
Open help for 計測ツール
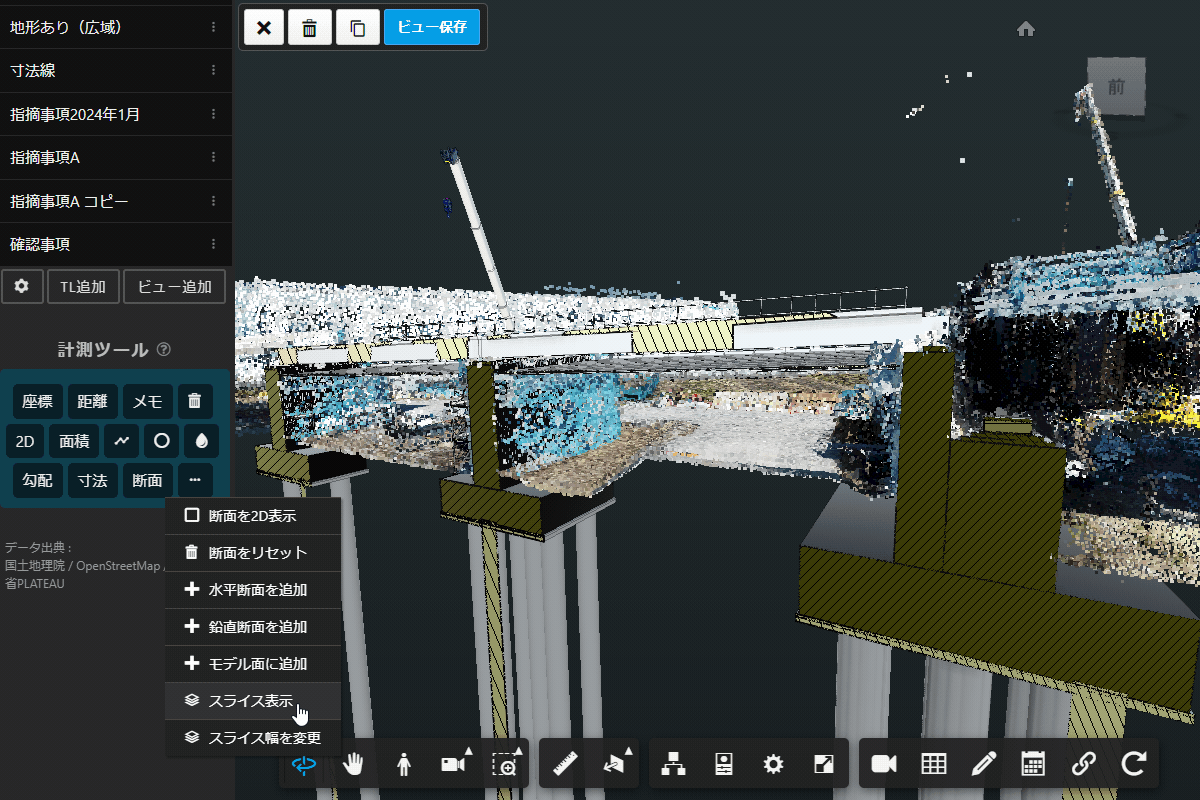click(164, 350)
